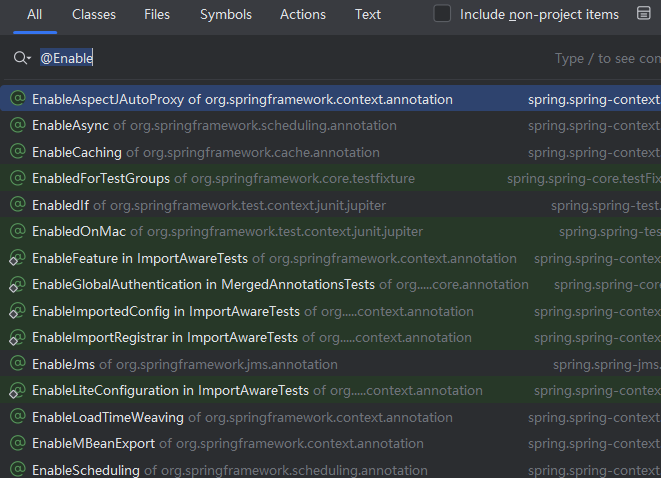This screenshot has width=661, height=478.
Task: Click EnableAspectJAutoProxy annotation icon
Action: [x=17, y=99]
